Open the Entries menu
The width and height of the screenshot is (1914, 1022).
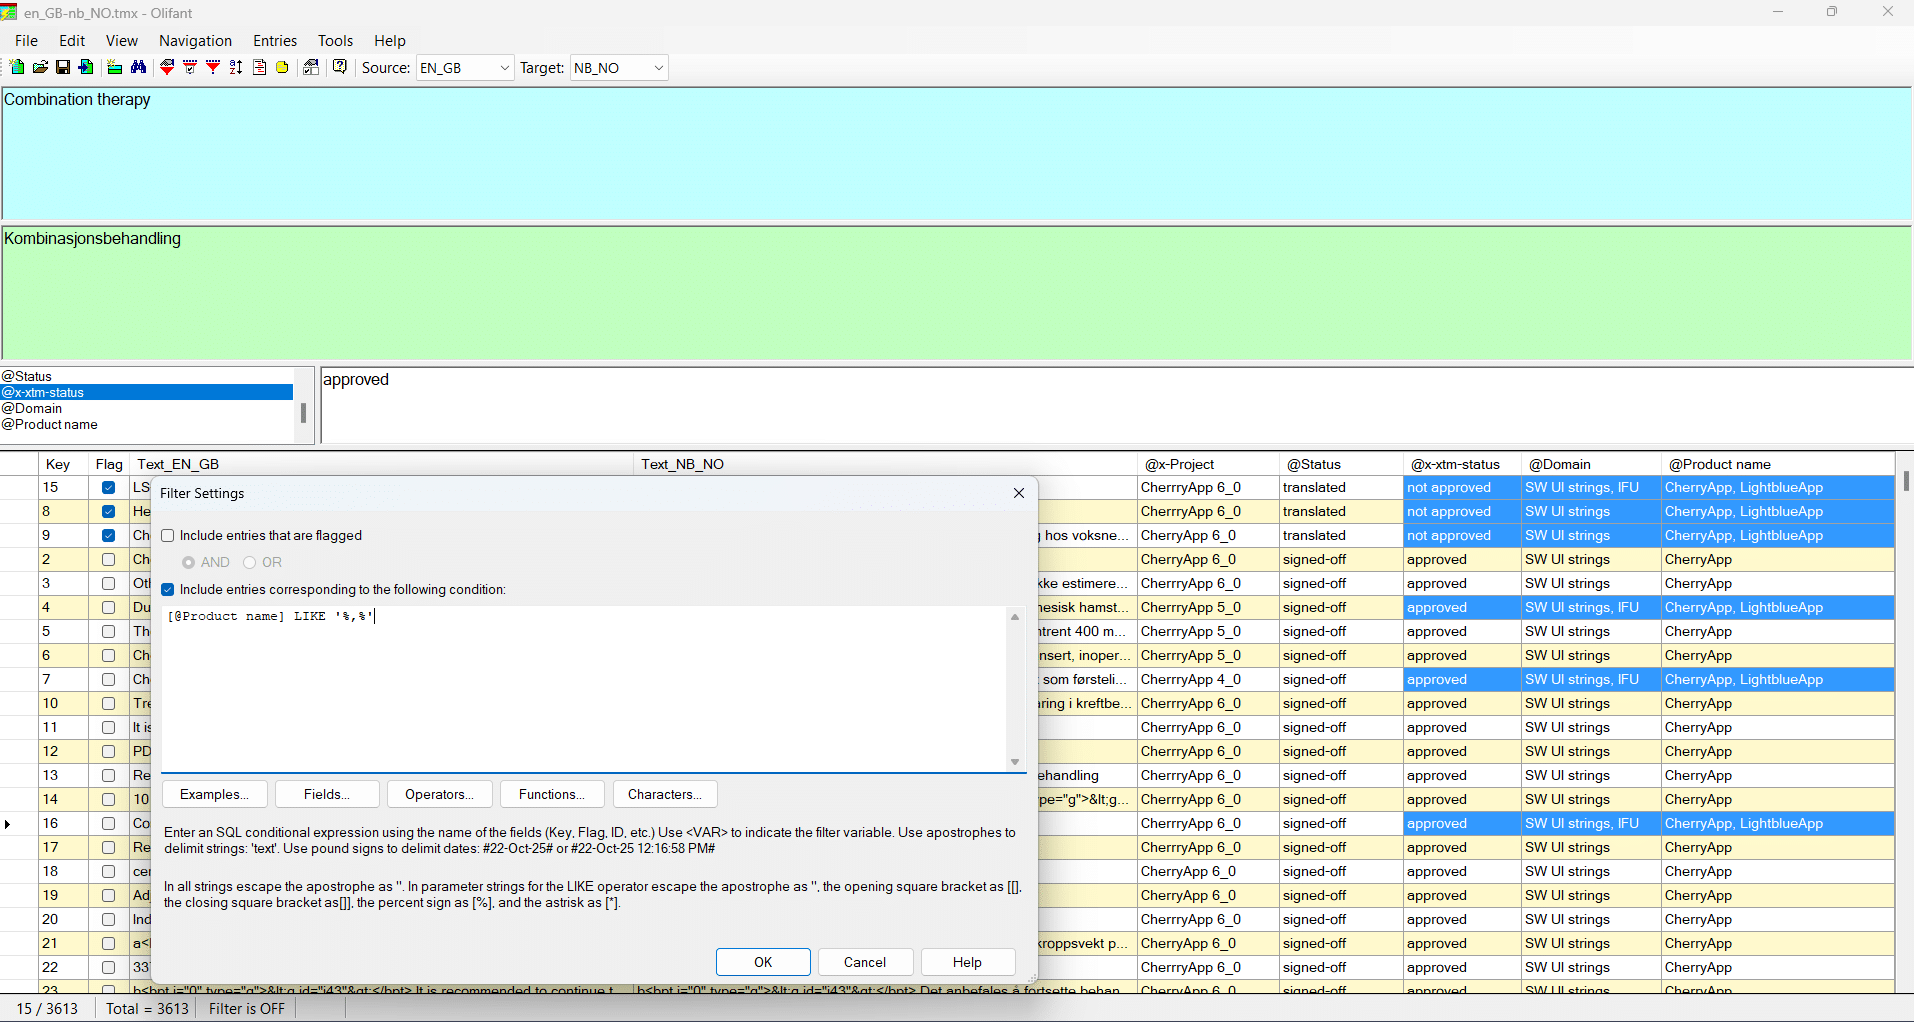tap(274, 41)
